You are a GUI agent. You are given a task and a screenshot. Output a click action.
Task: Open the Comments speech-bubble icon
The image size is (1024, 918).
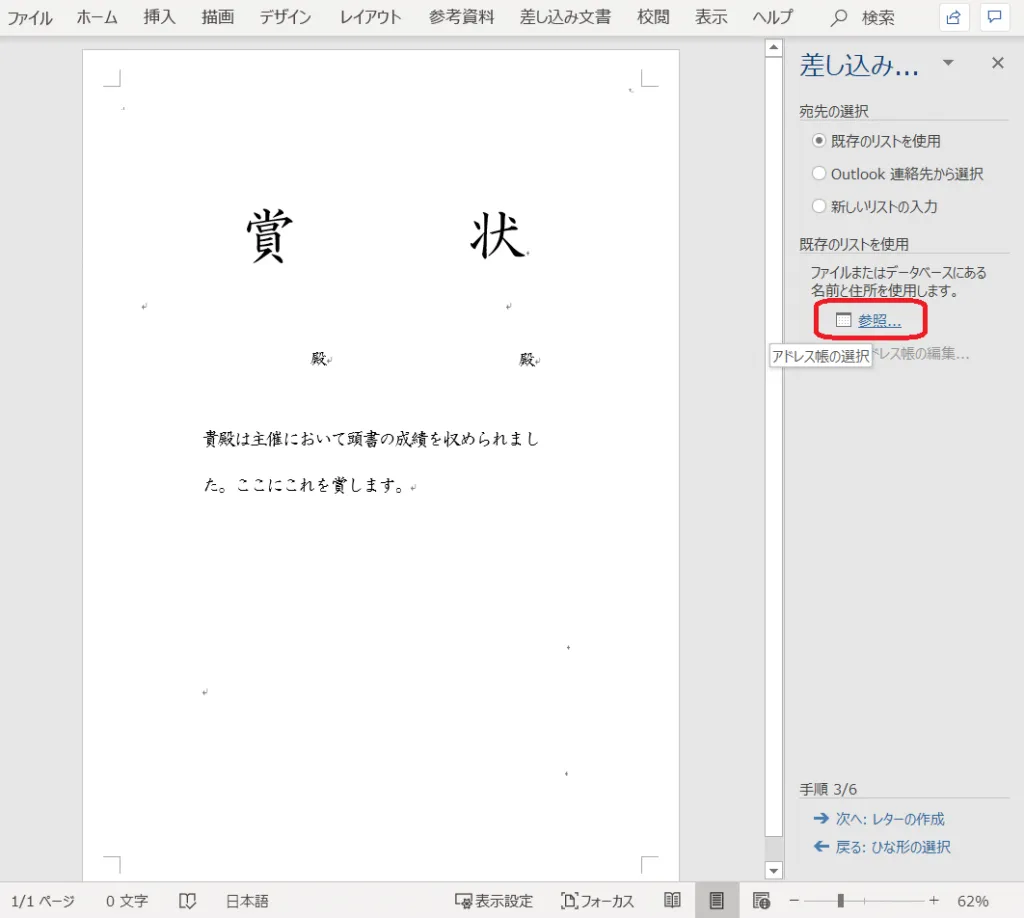[x=994, y=17]
